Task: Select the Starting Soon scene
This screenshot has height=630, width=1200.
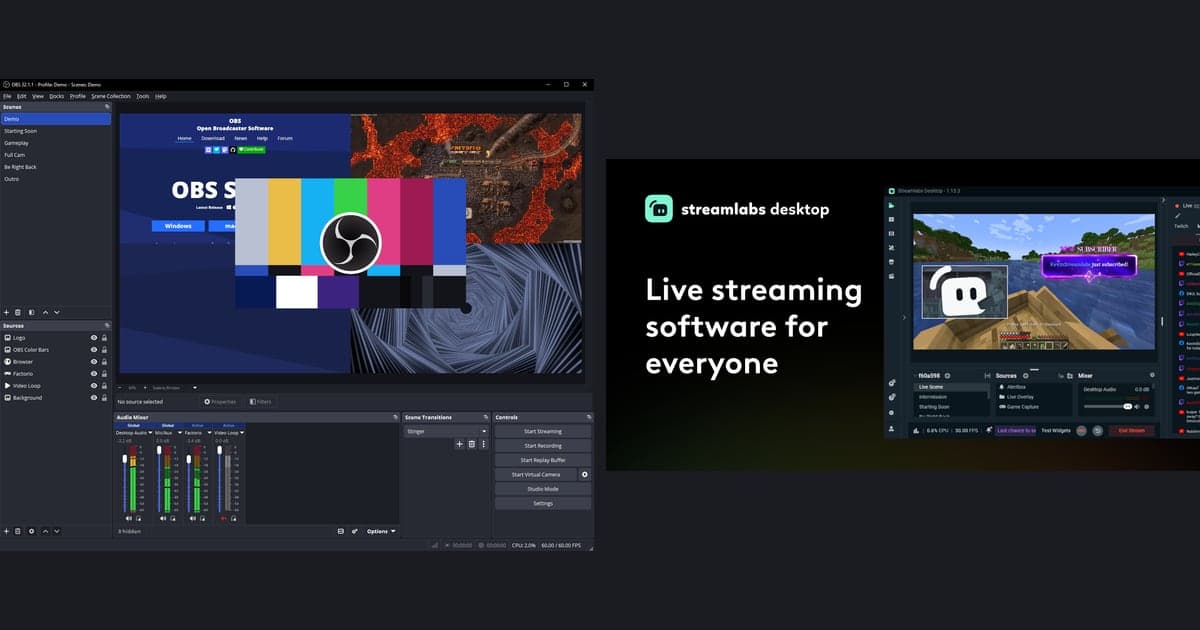Action: (x=55, y=131)
